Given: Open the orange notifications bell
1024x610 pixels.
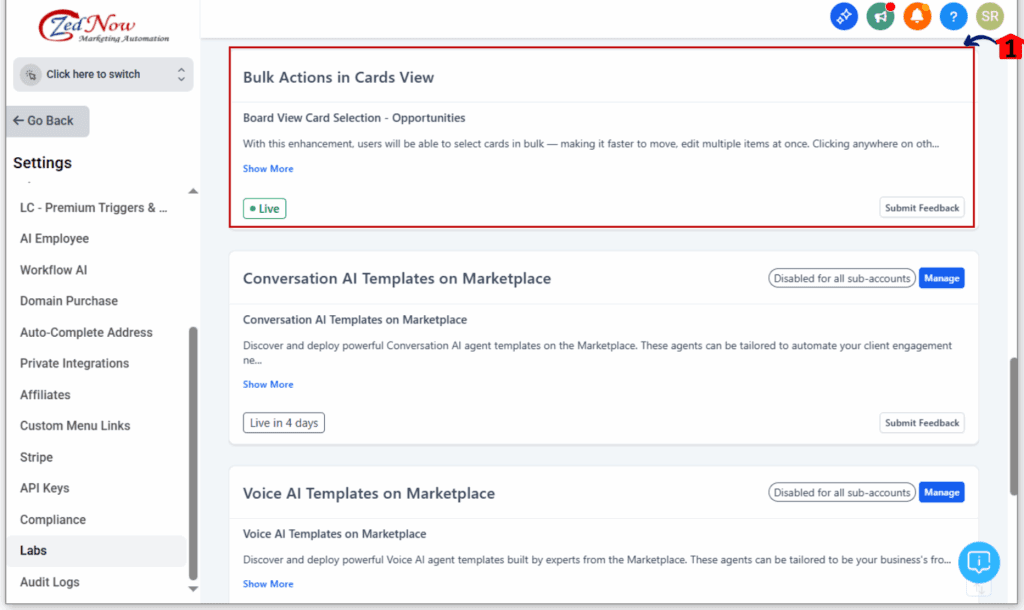Looking at the screenshot, I should [x=917, y=16].
